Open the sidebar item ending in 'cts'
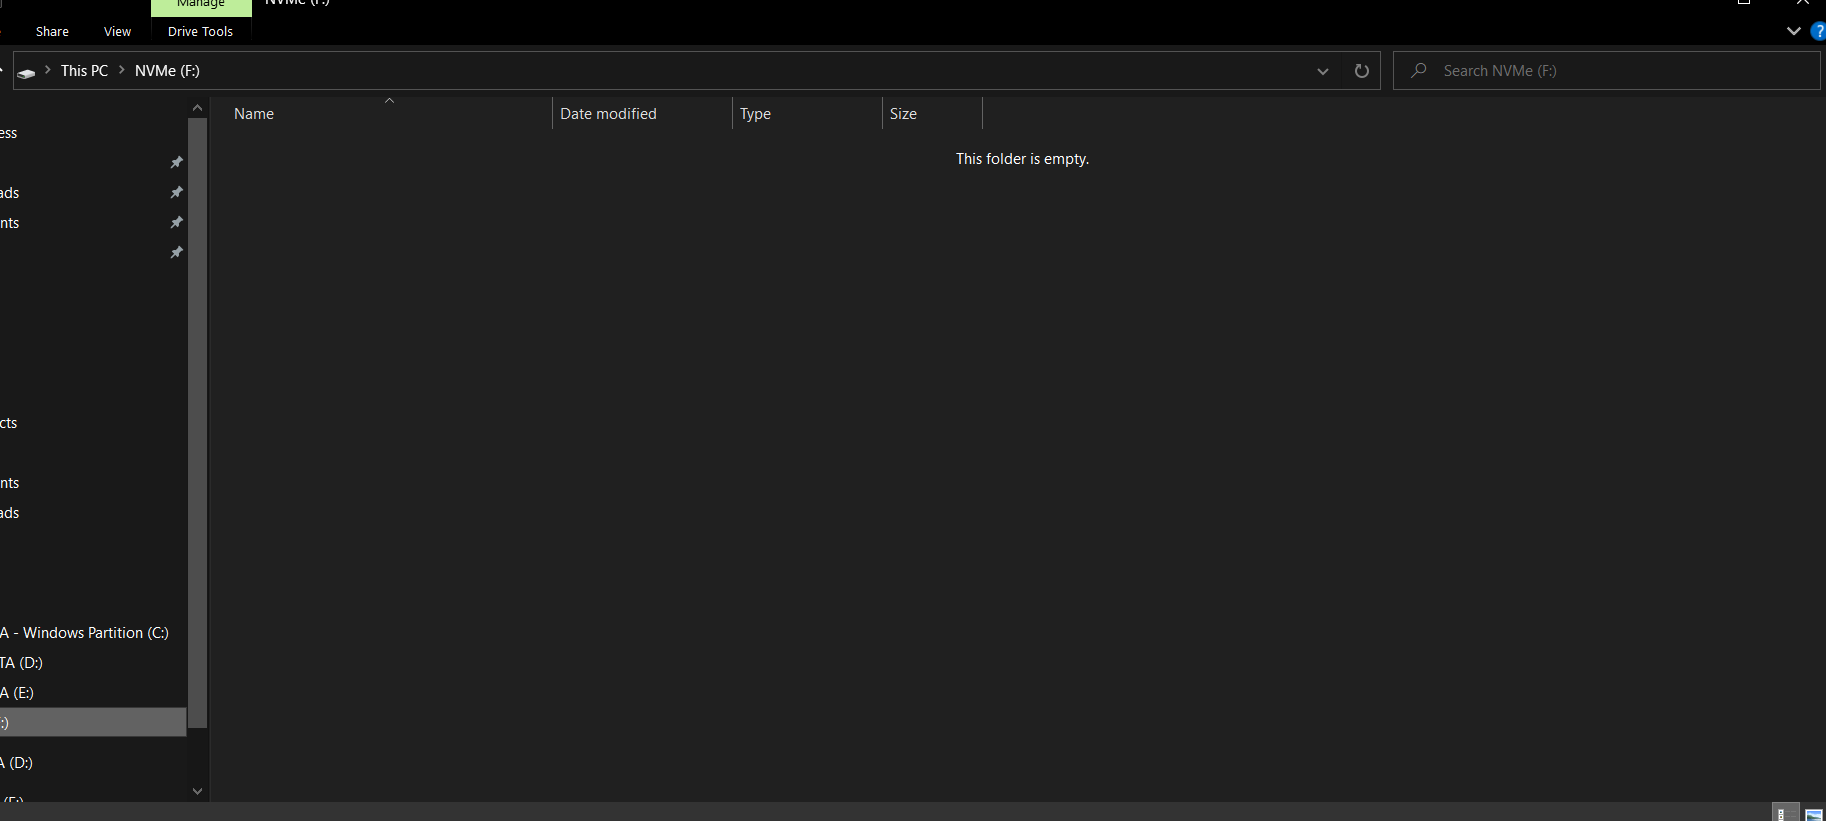Screen dimensions: 1826x821 tap(93, 423)
